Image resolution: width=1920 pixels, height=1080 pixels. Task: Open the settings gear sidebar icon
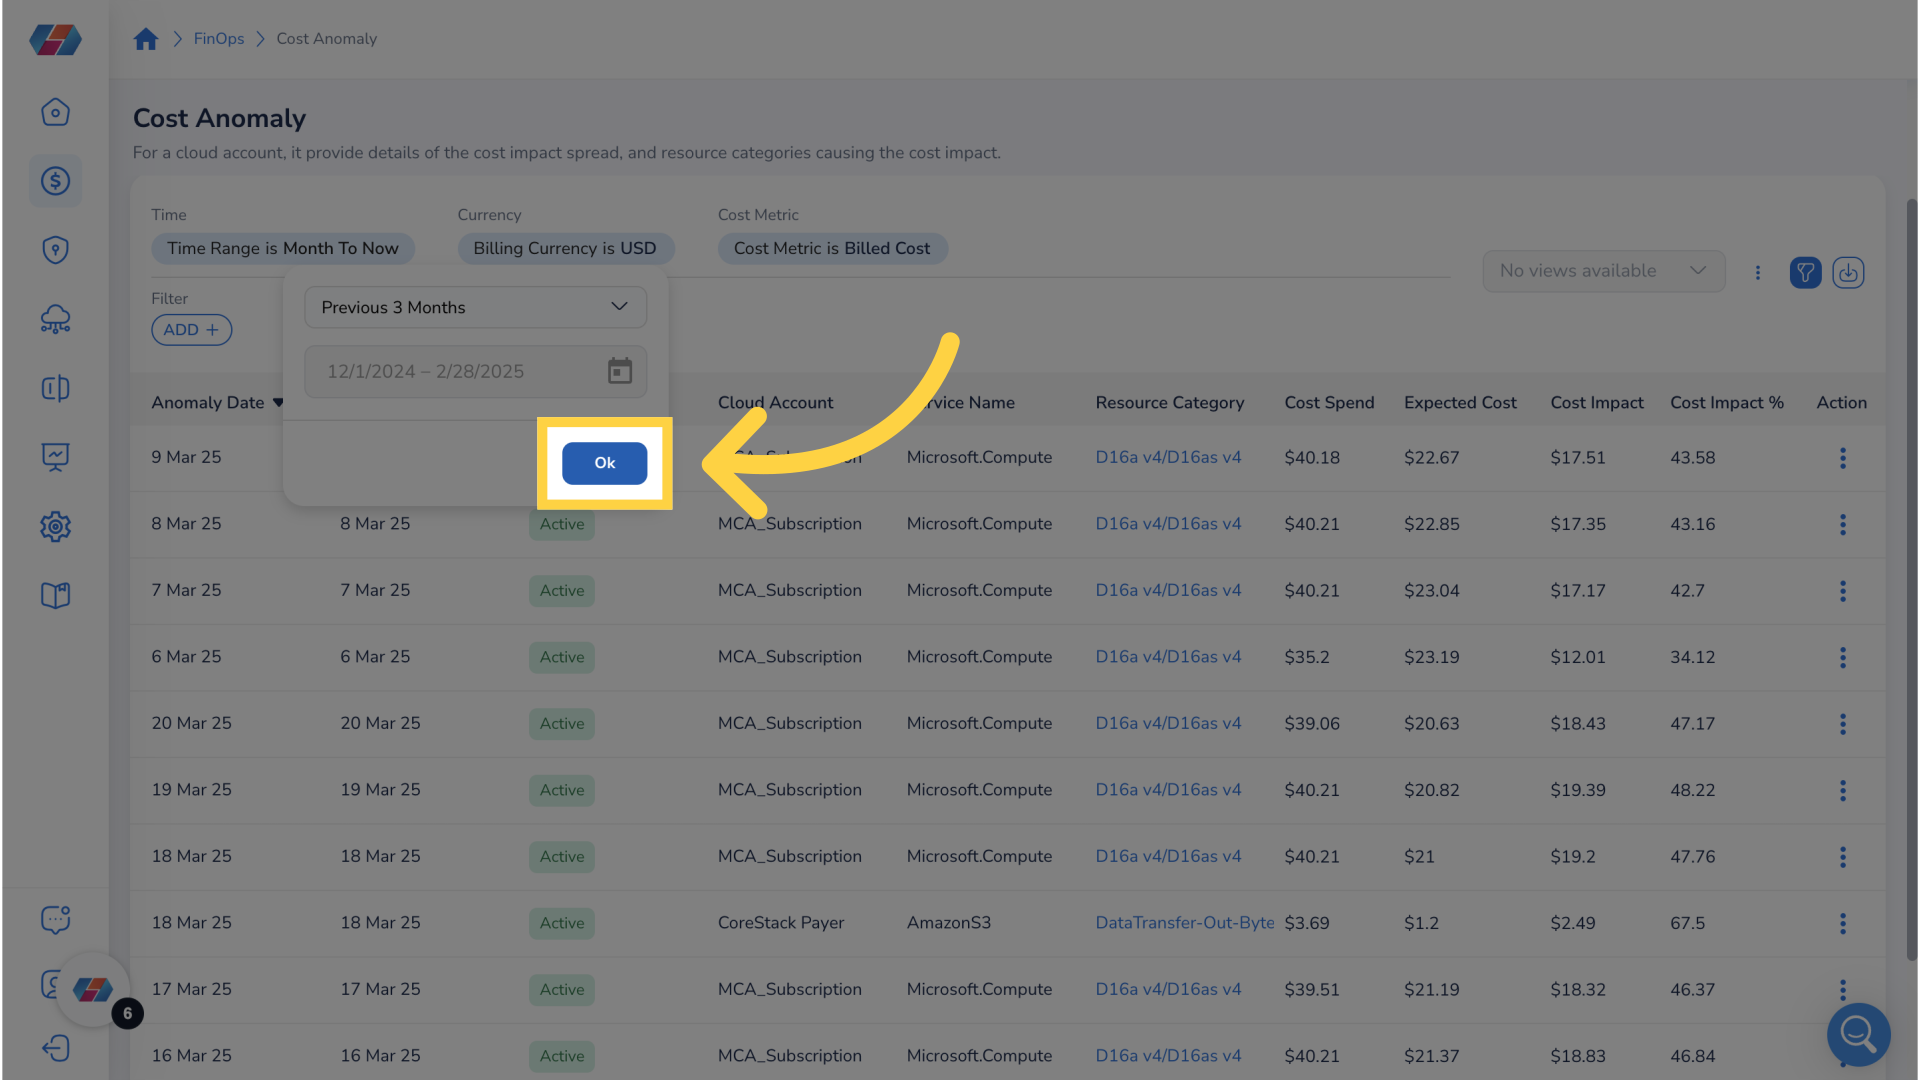coord(55,526)
